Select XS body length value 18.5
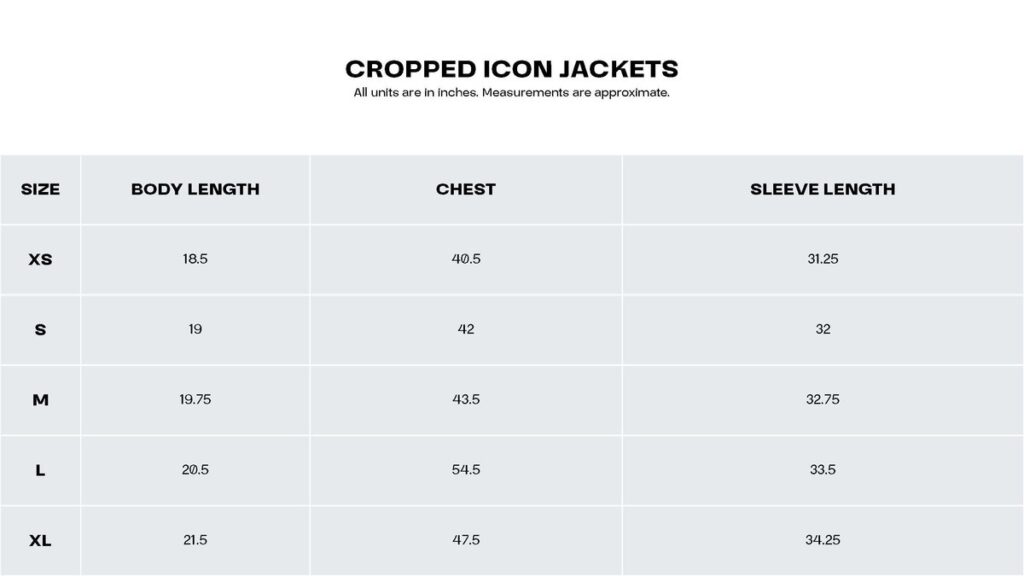Screen dimensions: 1024x576 pyautogui.click(x=195, y=259)
